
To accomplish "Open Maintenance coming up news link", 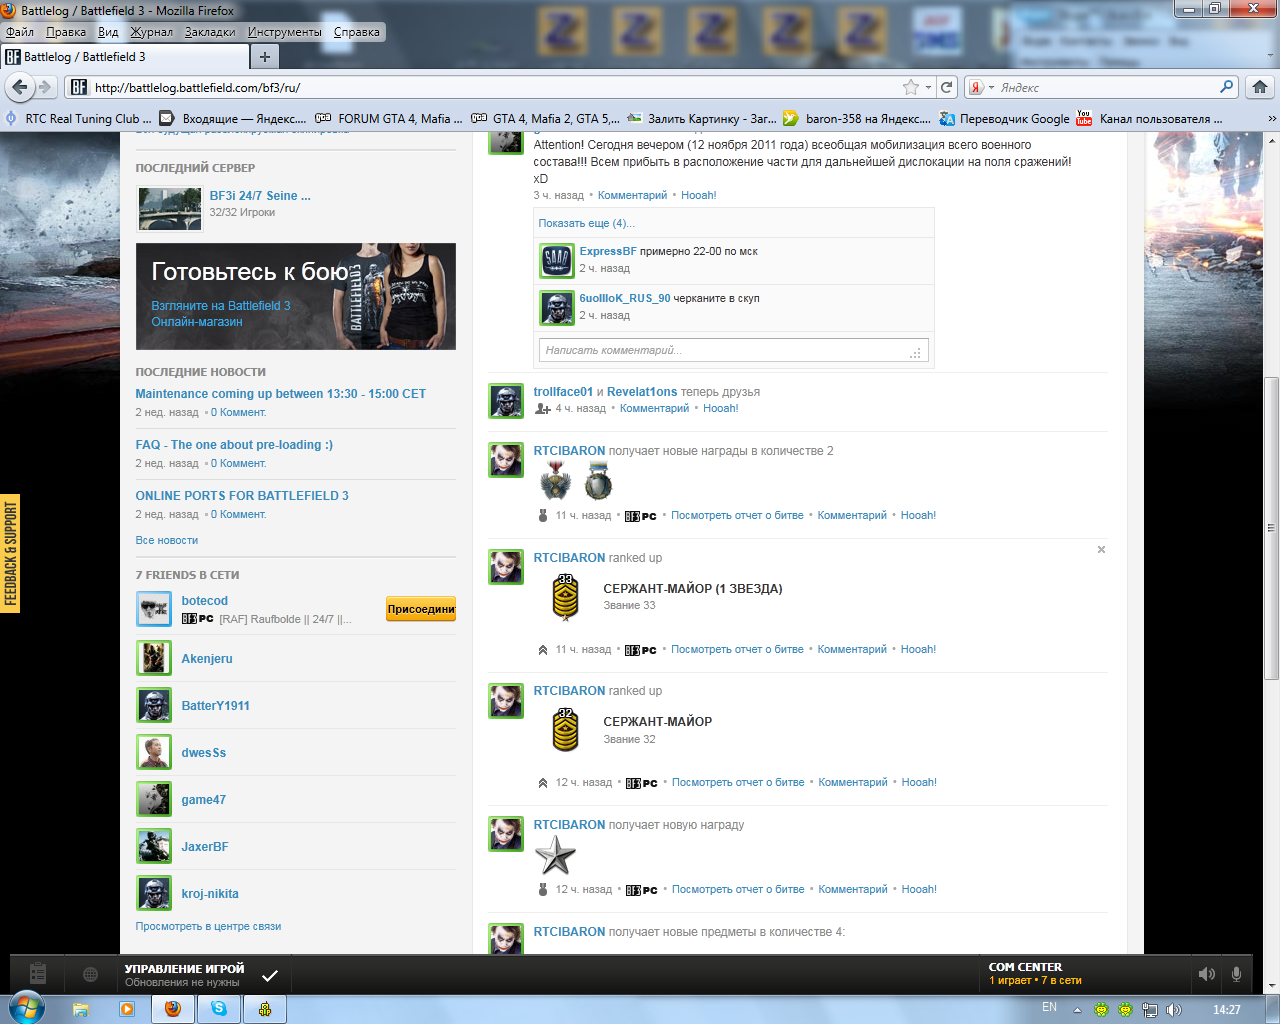I will pyautogui.click(x=281, y=394).
